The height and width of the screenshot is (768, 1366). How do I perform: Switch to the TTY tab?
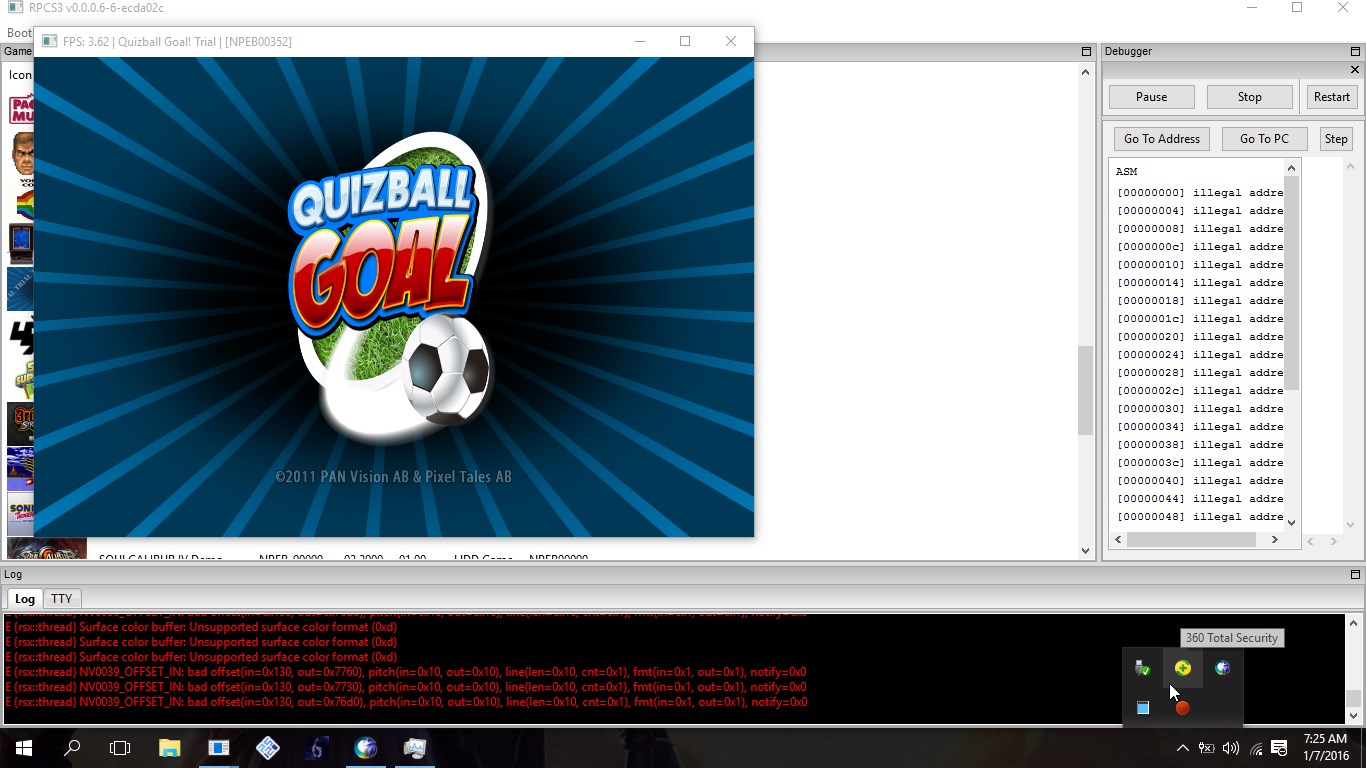coord(62,599)
